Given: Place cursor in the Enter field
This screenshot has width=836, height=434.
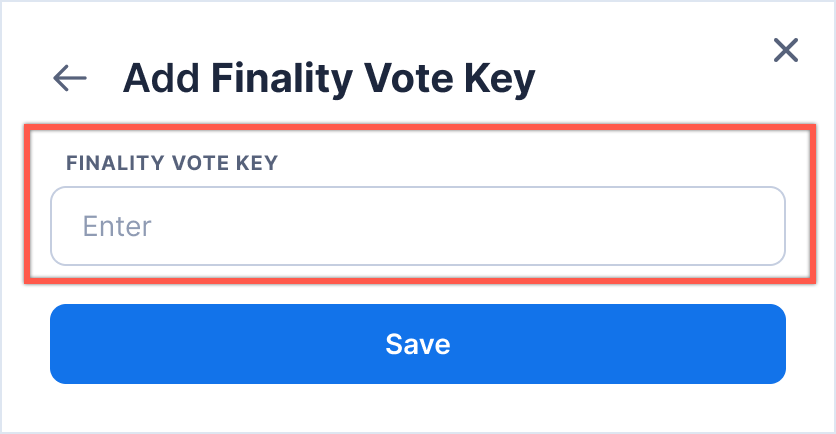Looking at the screenshot, I should [417, 226].
